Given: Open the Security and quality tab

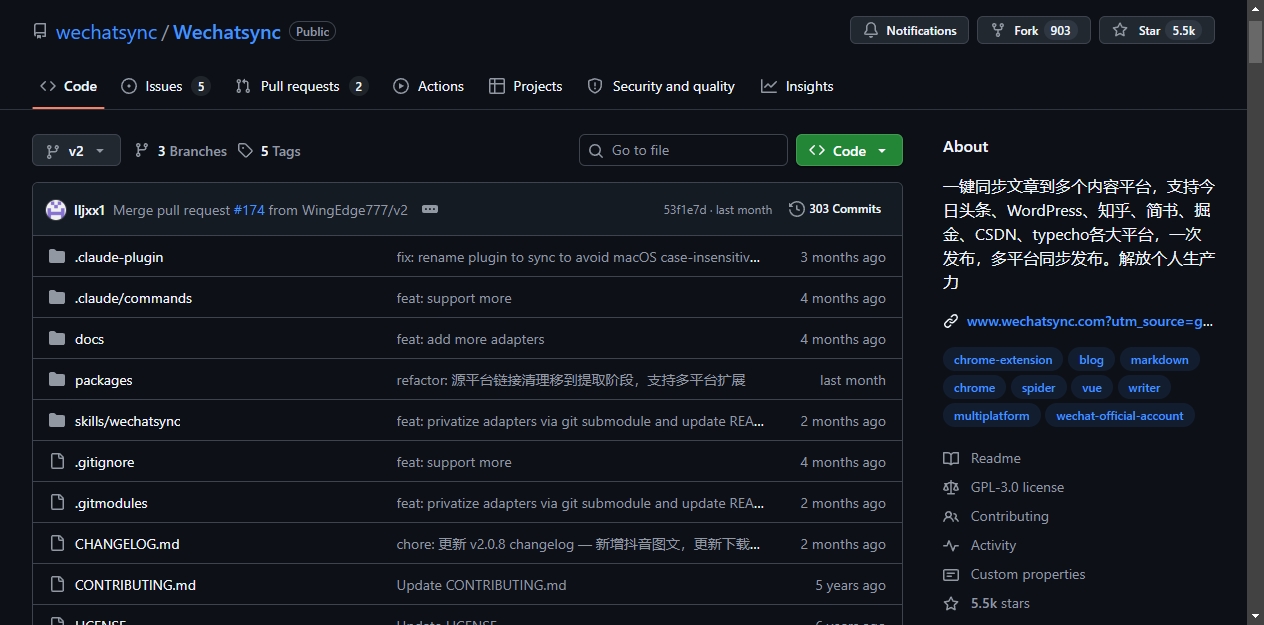Looking at the screenshot, I should coord(661,86).
